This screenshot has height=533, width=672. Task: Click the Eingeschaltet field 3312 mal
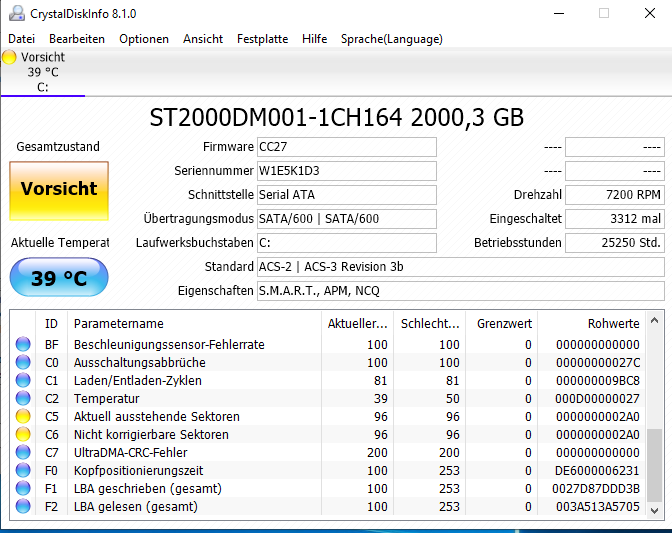click(615, 219)
